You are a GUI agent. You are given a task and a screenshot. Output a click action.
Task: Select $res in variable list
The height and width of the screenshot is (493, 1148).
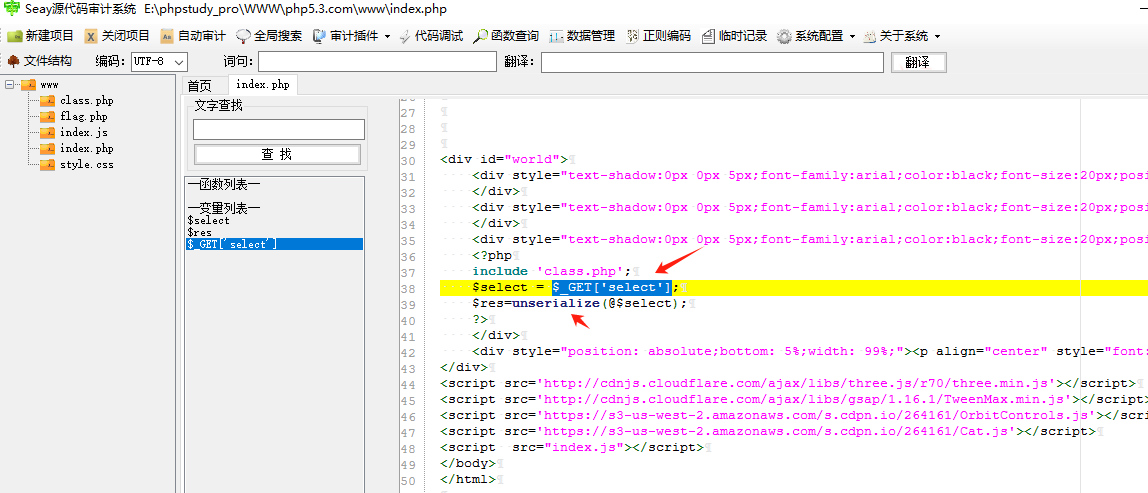click(200, 232)
